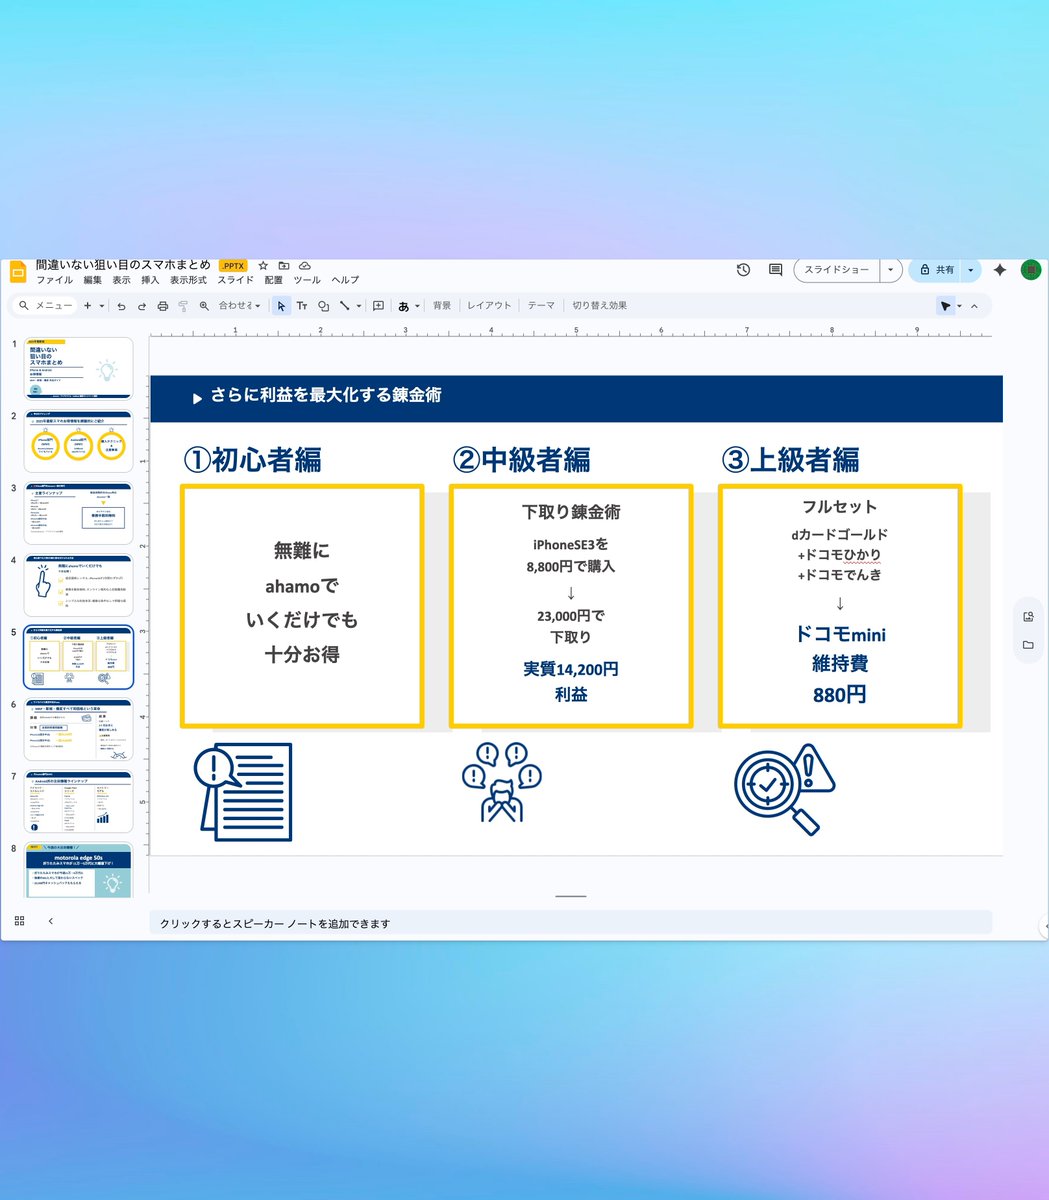Click the side panel folder icon
This screenshot has width=1049, height=1200.
coord(1028,645)
